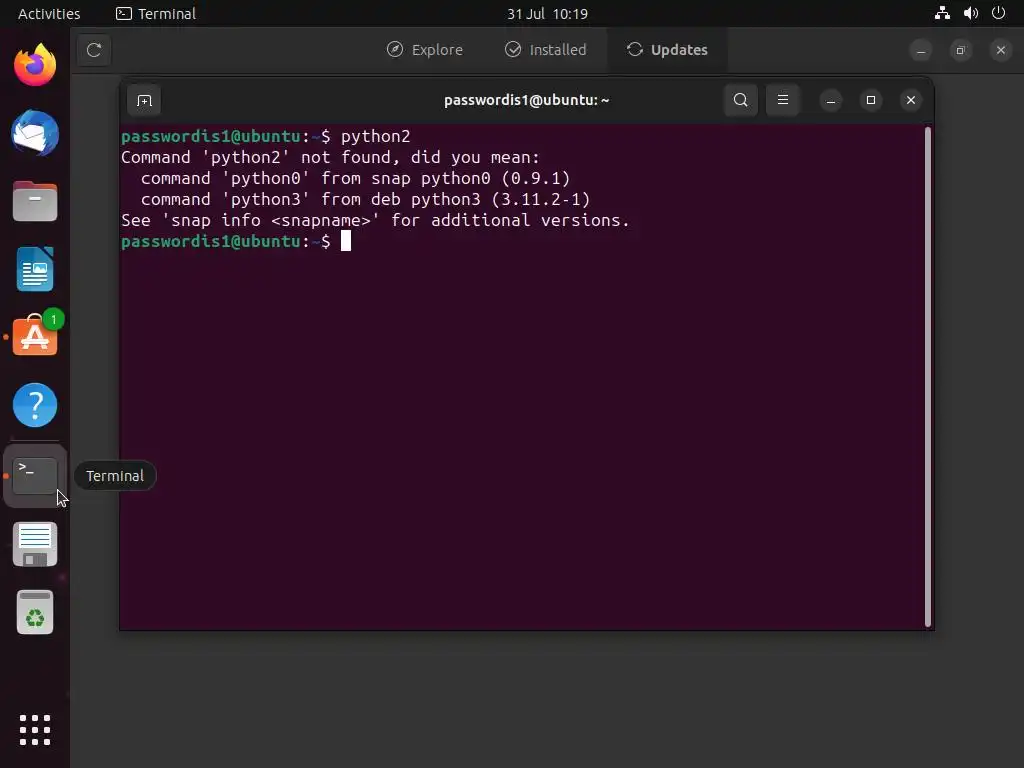Open the Terminal app menu in top bar

coord(156,14)
